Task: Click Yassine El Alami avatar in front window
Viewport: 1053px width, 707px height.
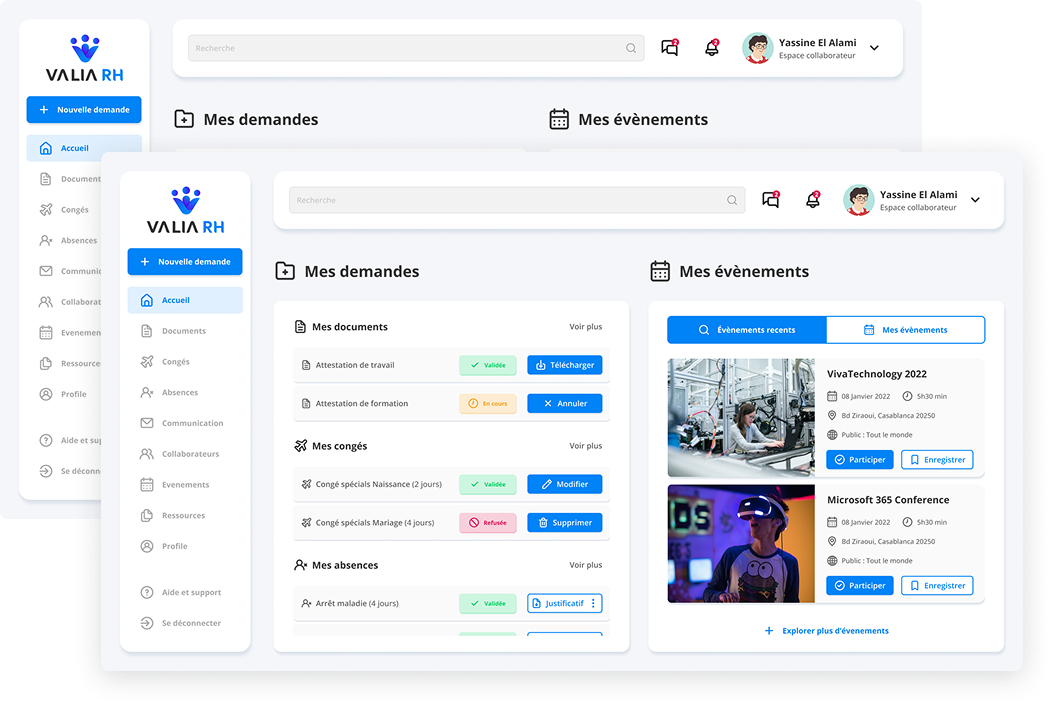Action: point(858,200)
